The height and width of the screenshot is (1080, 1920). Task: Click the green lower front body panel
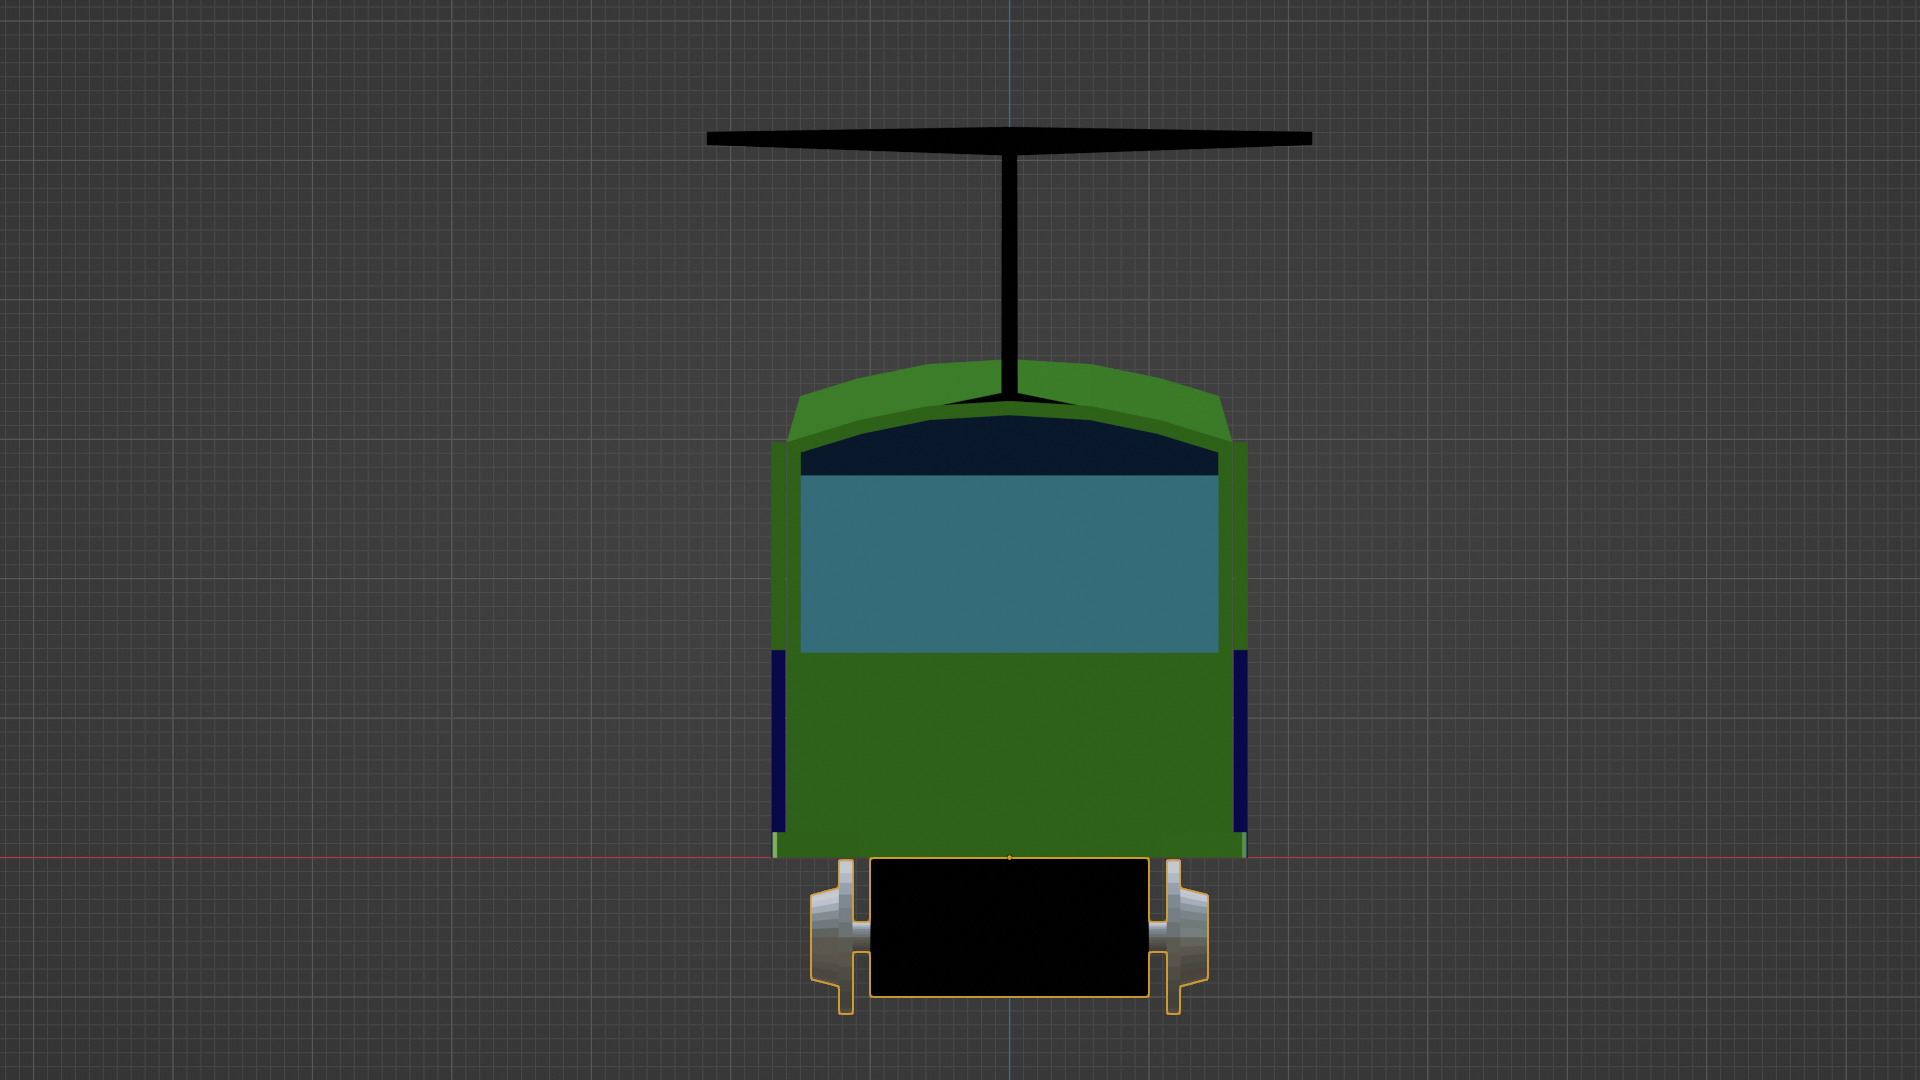point(1009,755)
